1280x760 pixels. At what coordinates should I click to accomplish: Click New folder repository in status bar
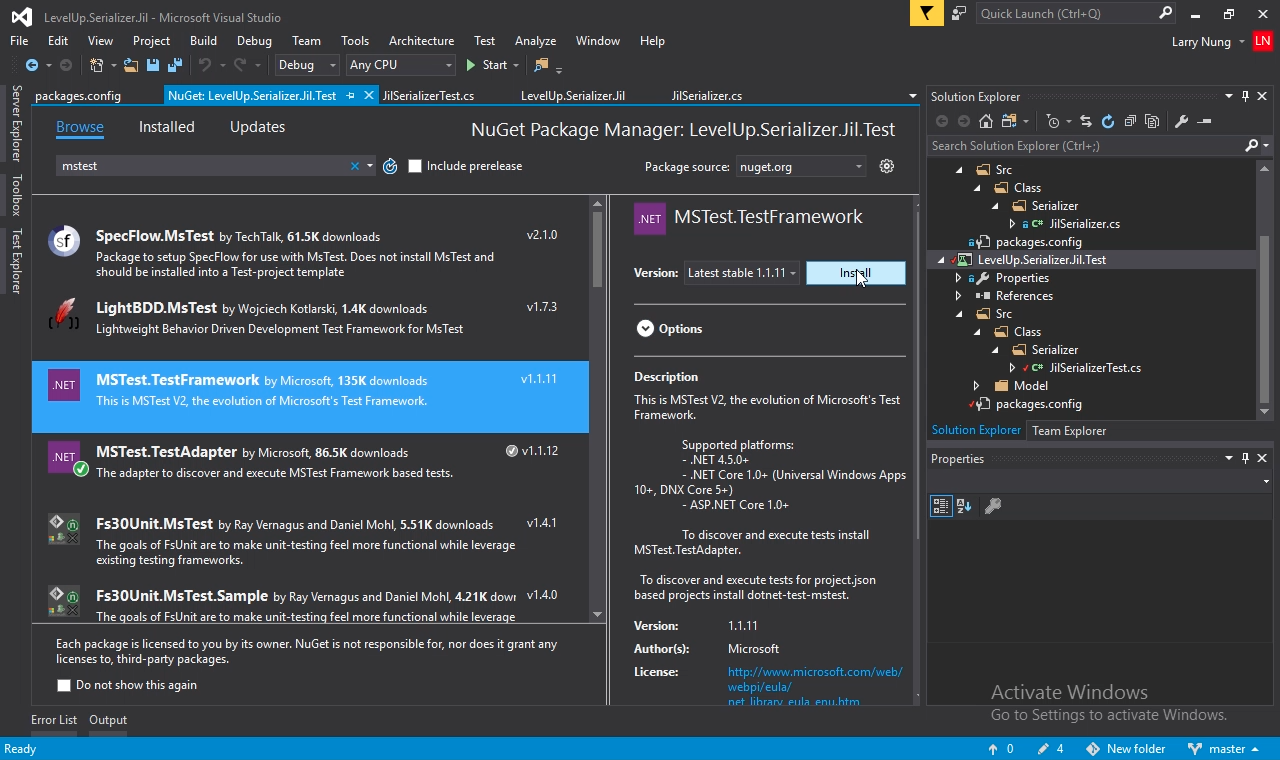[1125, 749]
